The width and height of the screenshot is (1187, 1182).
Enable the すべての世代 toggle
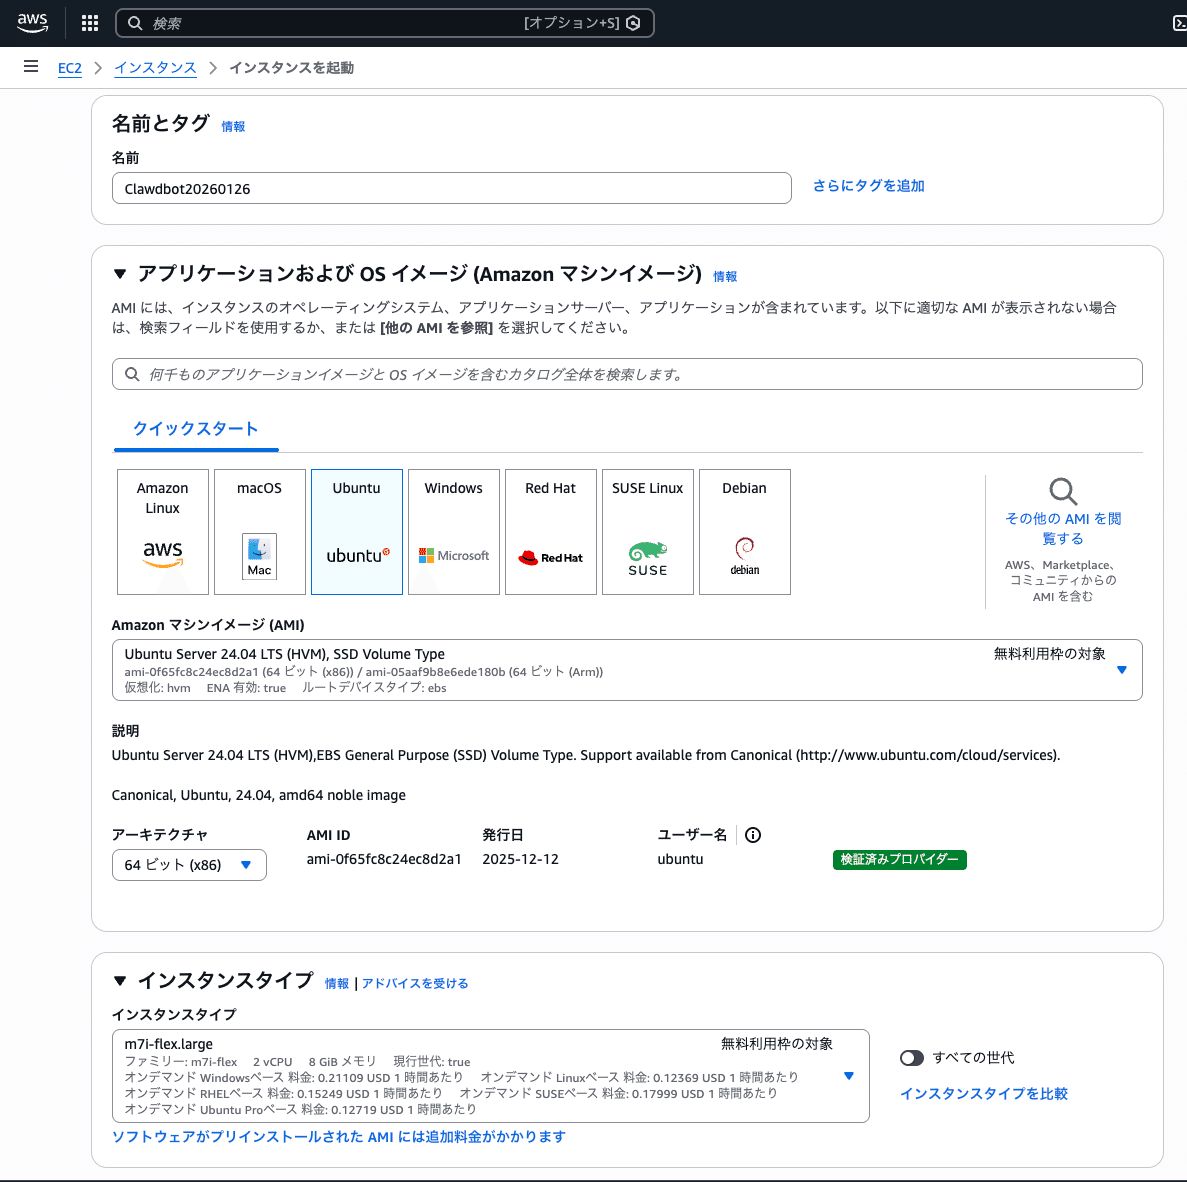[x=911, y=1057]
